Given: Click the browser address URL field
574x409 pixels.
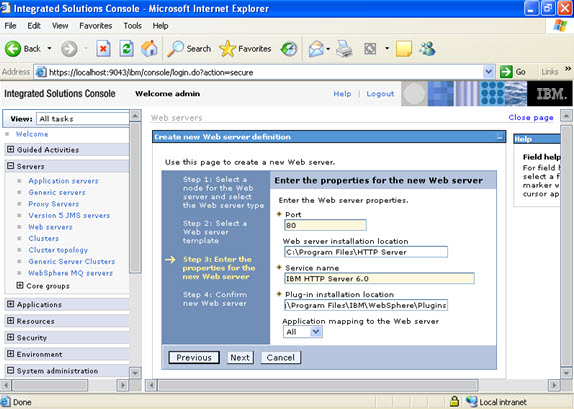Looking at the screenshot, I should [x=260, y=72].
